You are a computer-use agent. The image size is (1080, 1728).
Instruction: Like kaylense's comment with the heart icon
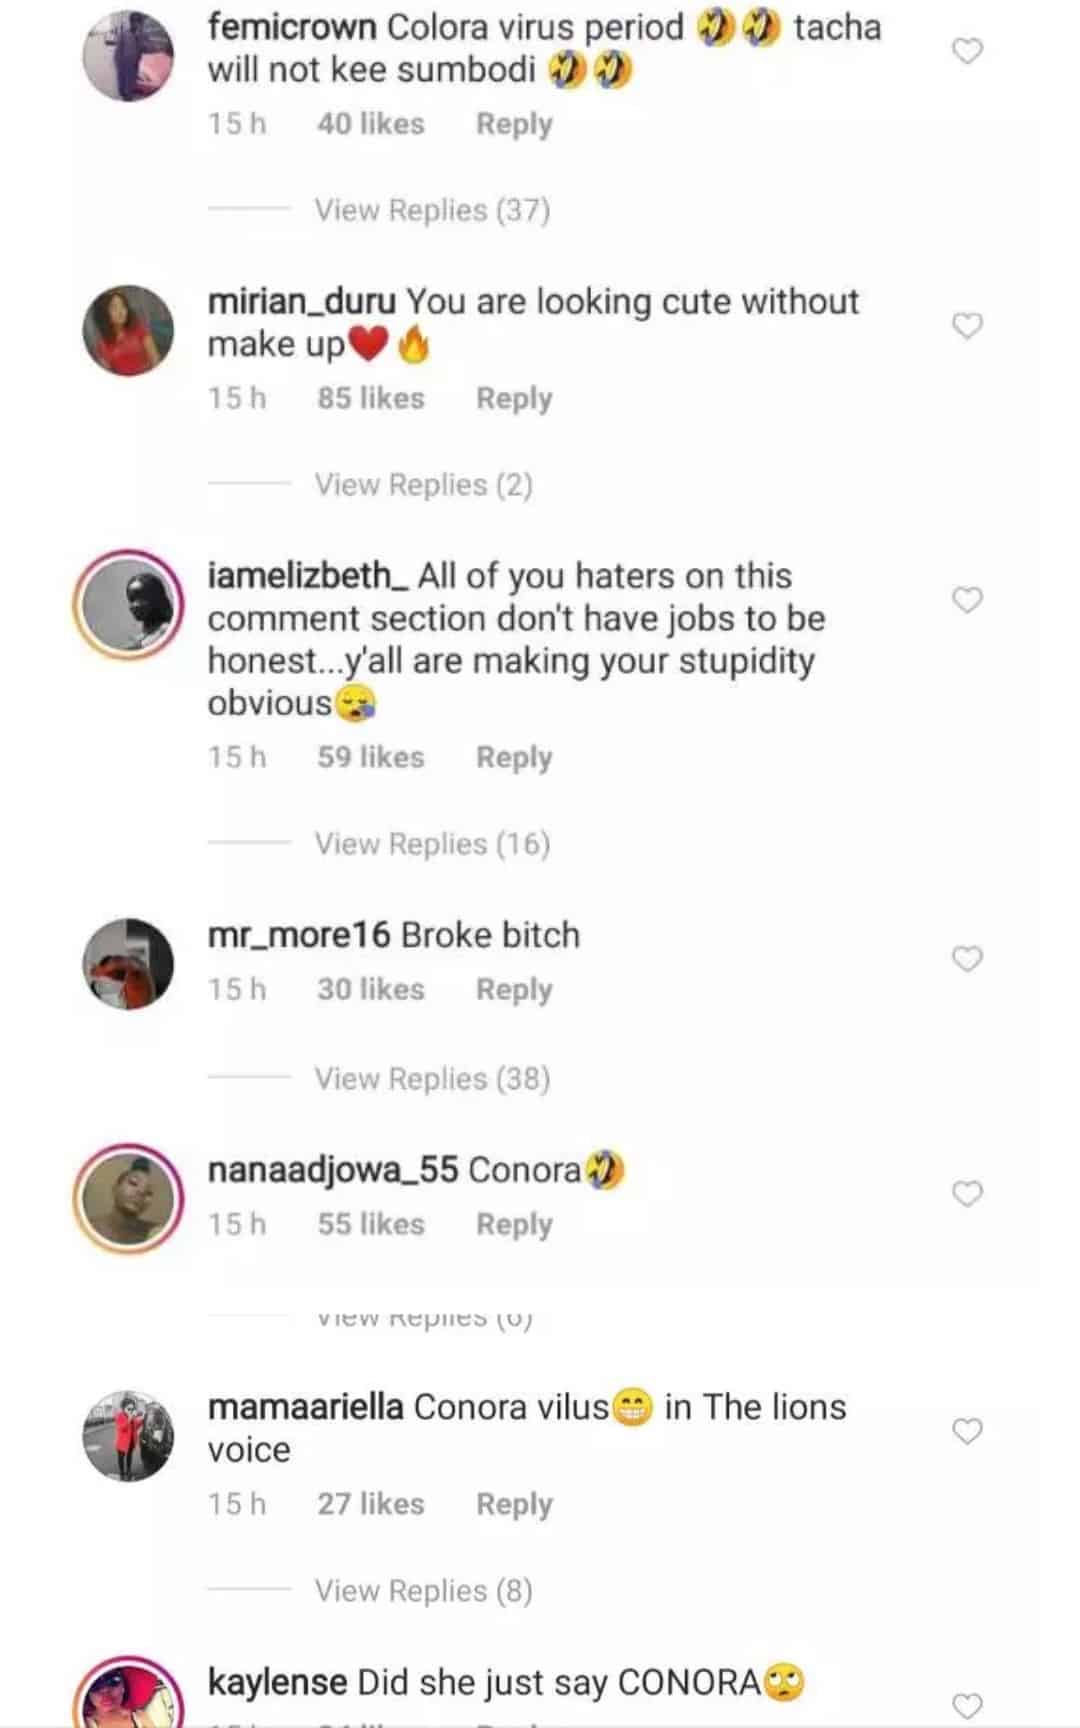(967, 1705)
